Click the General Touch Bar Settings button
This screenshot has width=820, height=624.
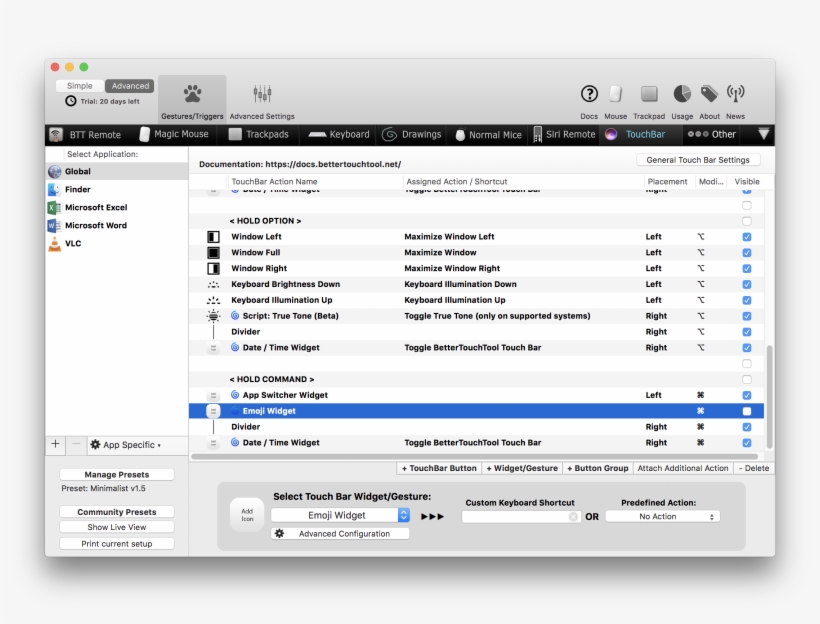coord(698,160)
